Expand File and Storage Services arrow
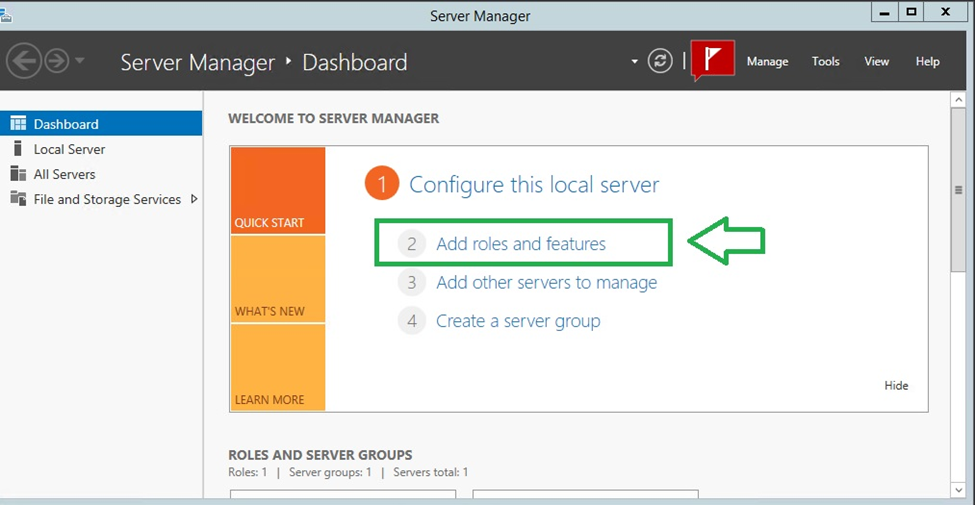Image resolution: width=975 pixels, height=505 pixels. (194, 199)
